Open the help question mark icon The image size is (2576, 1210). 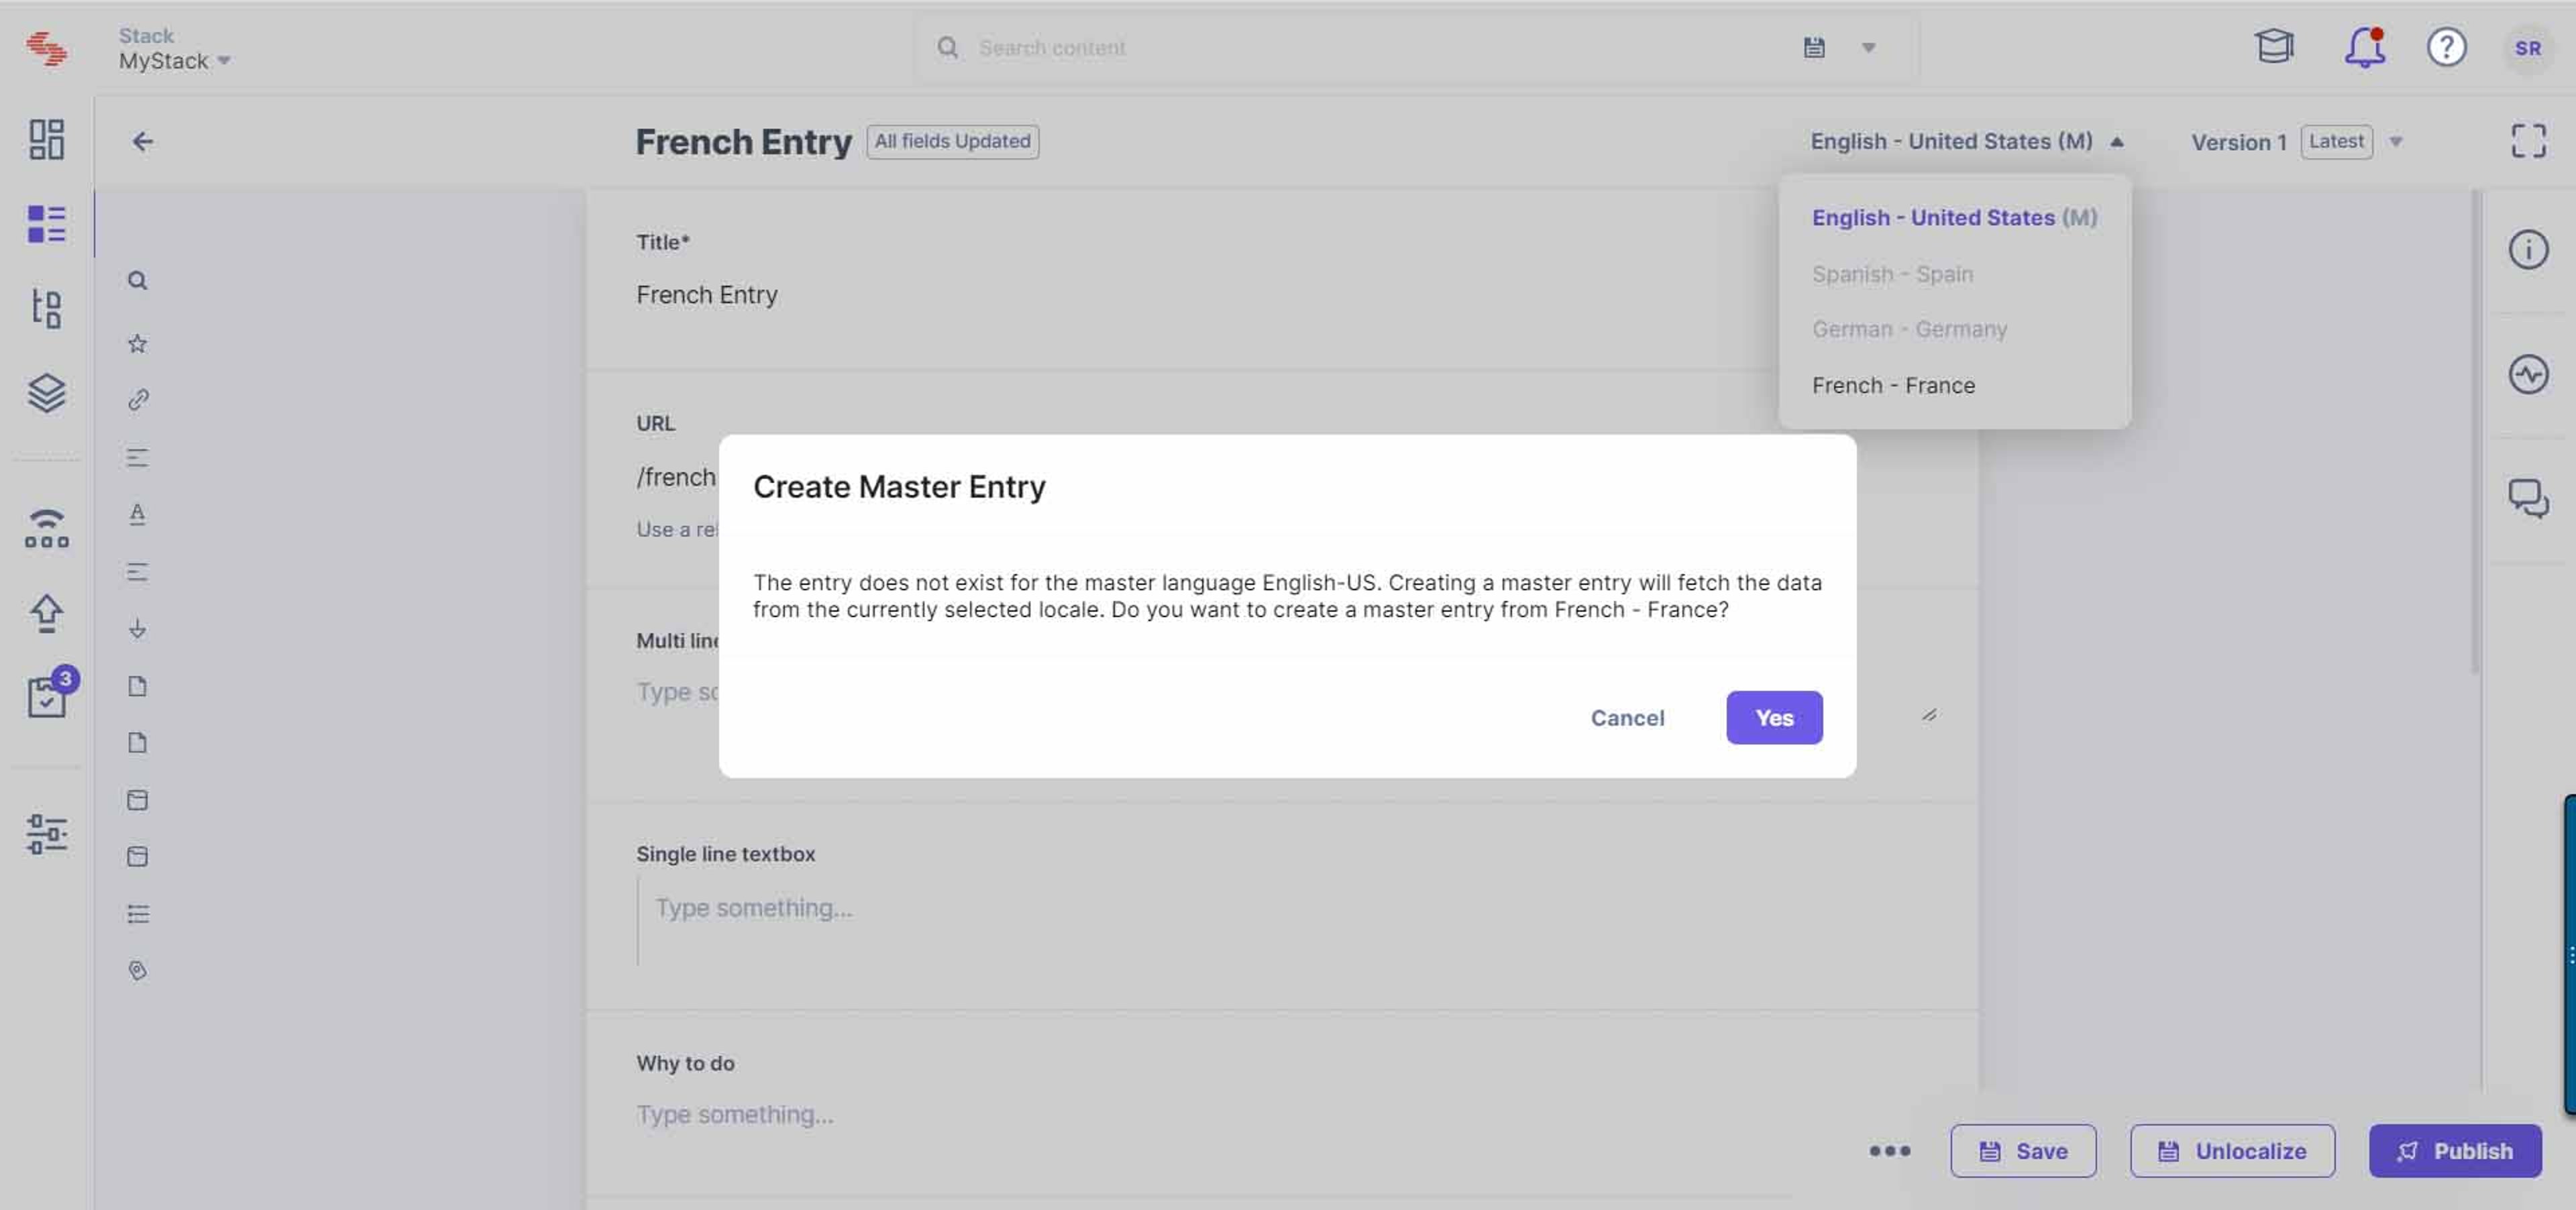[x=2446, y=47]
